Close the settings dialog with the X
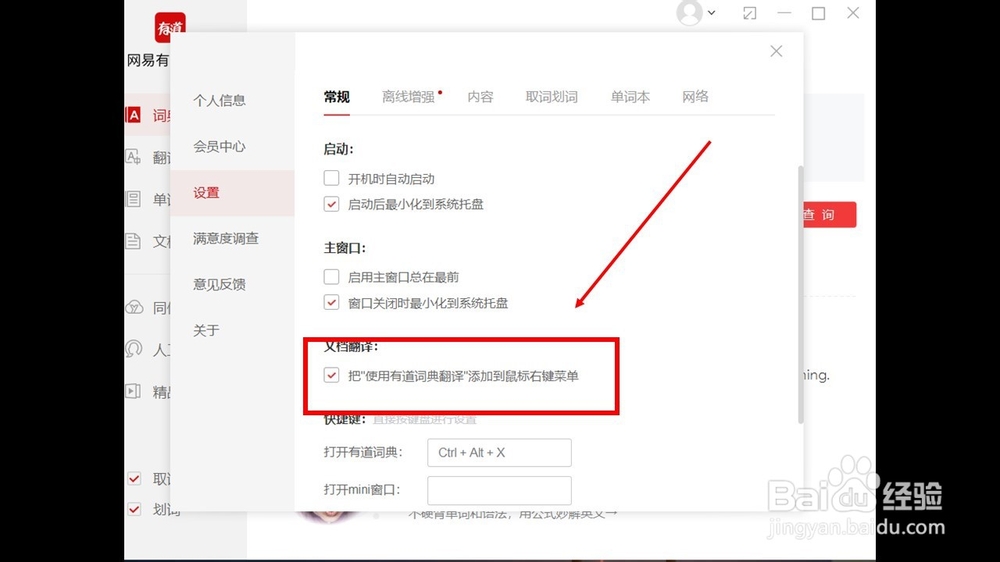 776,51
